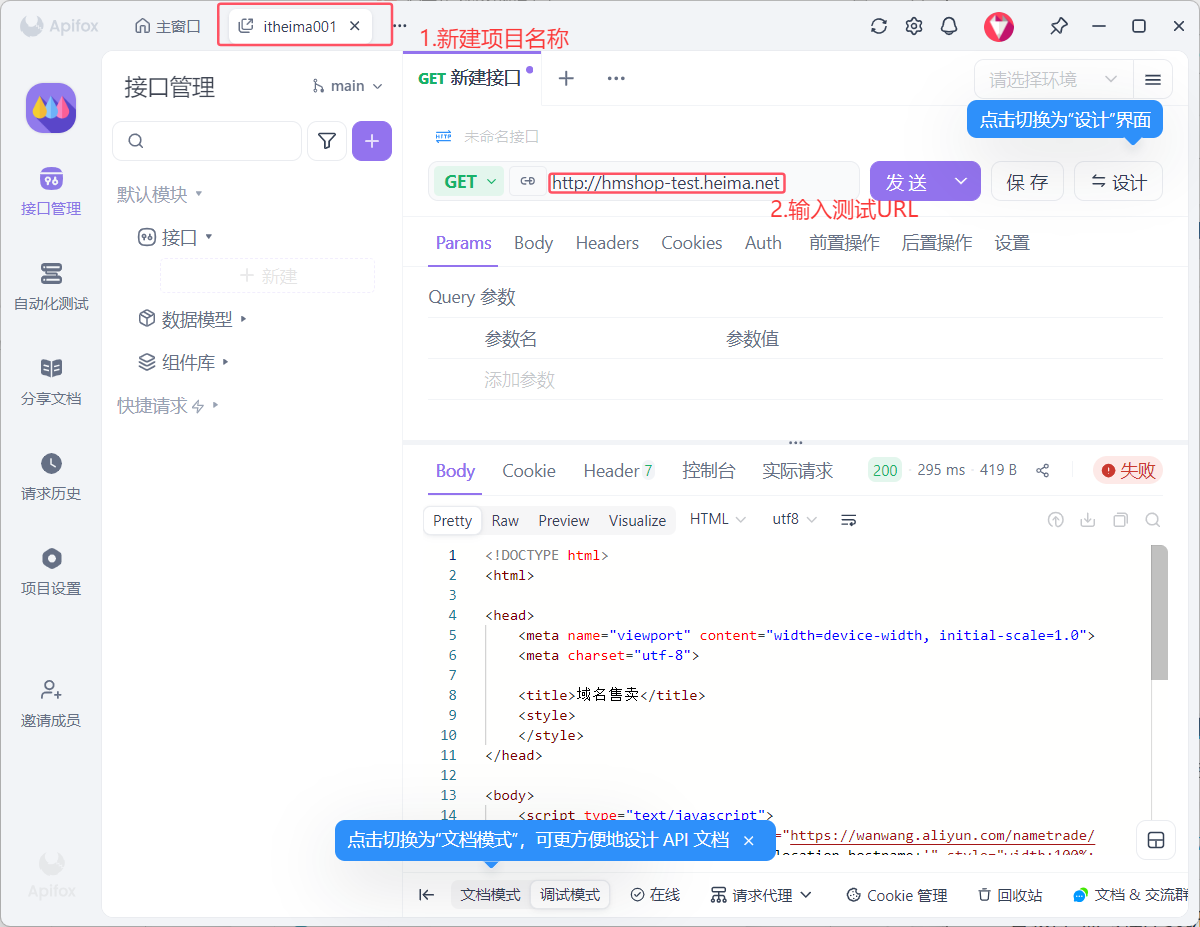Click the URL input field

[703, 182]
